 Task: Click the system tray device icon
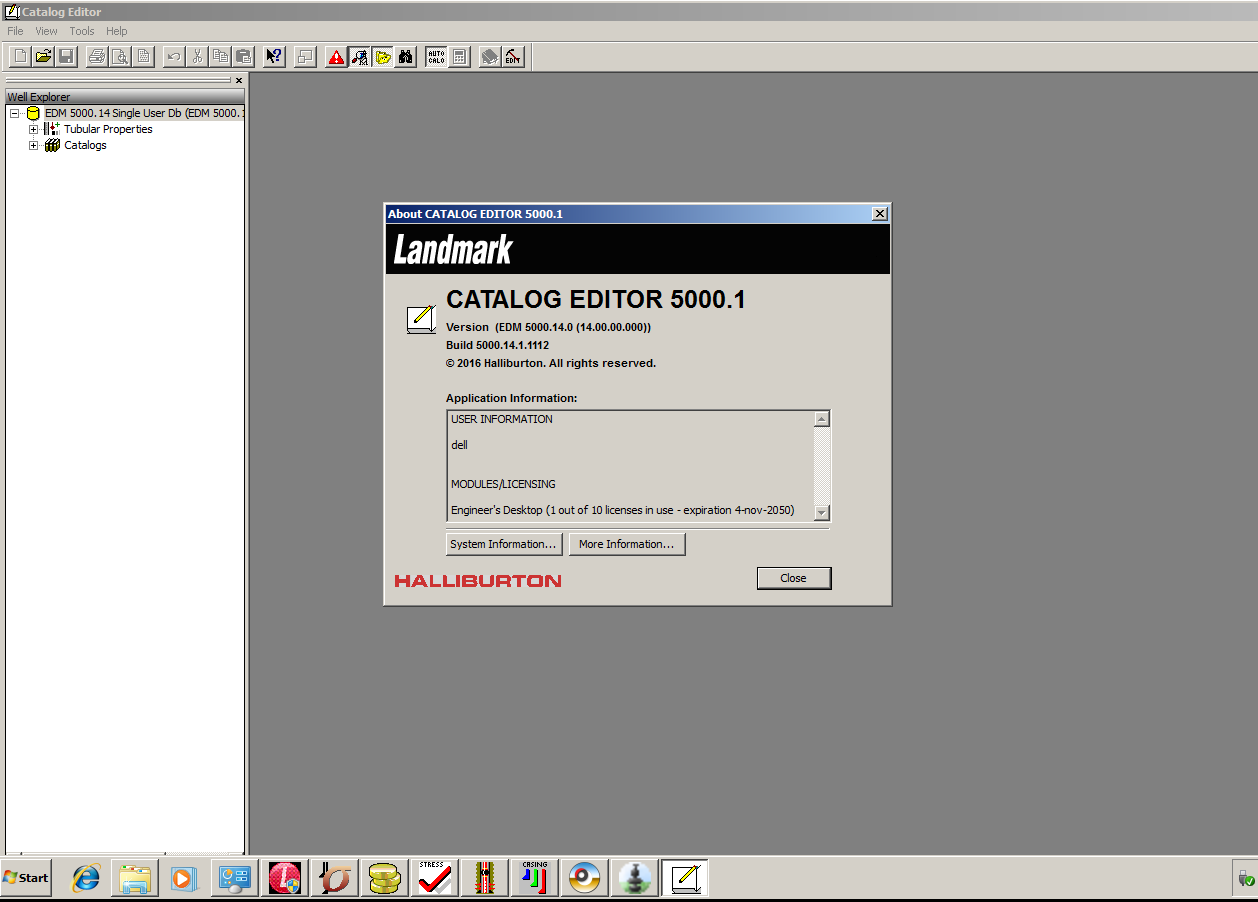coord(1246,879)
